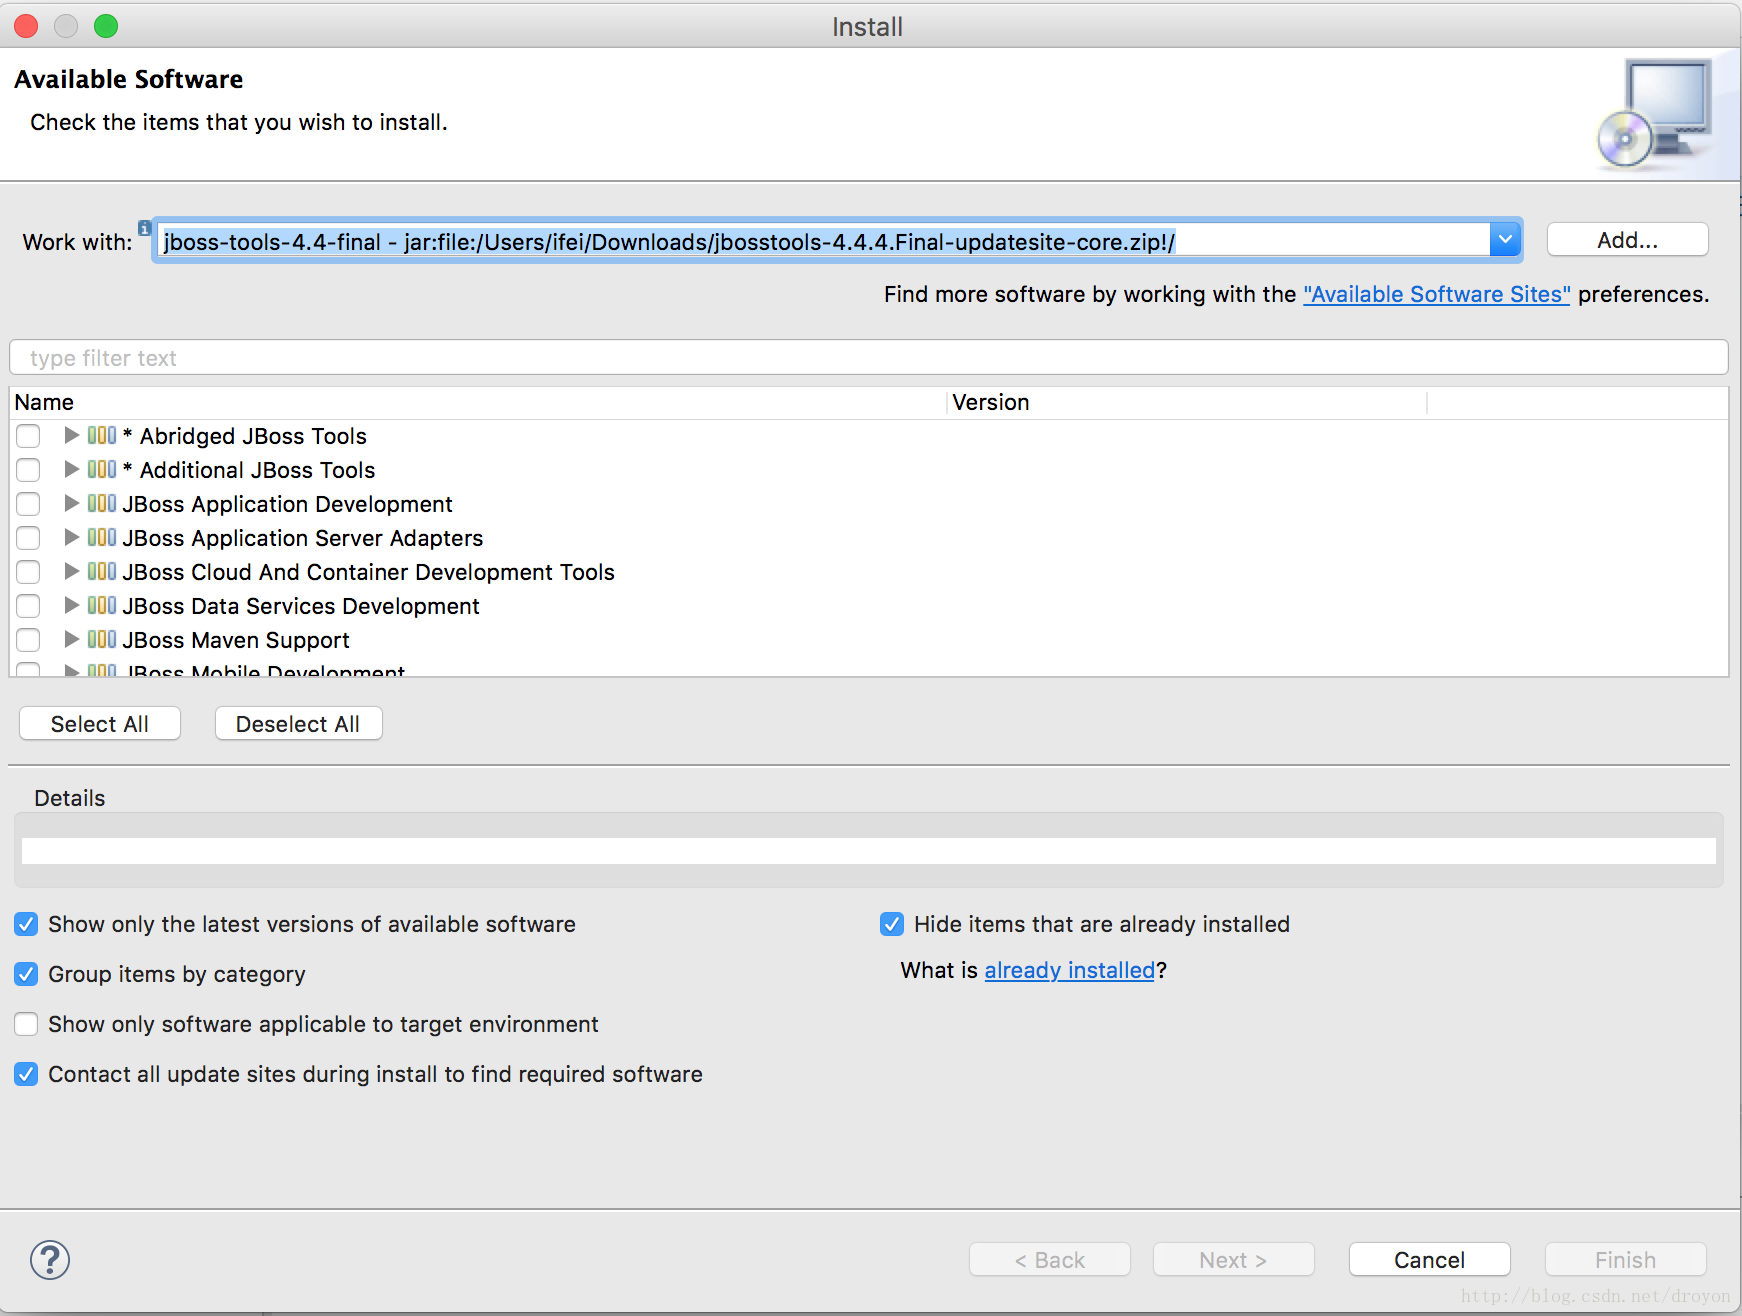1742x1316 pixels.
Task: Select JBoss Application Development row label
Action: click(287, 504)
